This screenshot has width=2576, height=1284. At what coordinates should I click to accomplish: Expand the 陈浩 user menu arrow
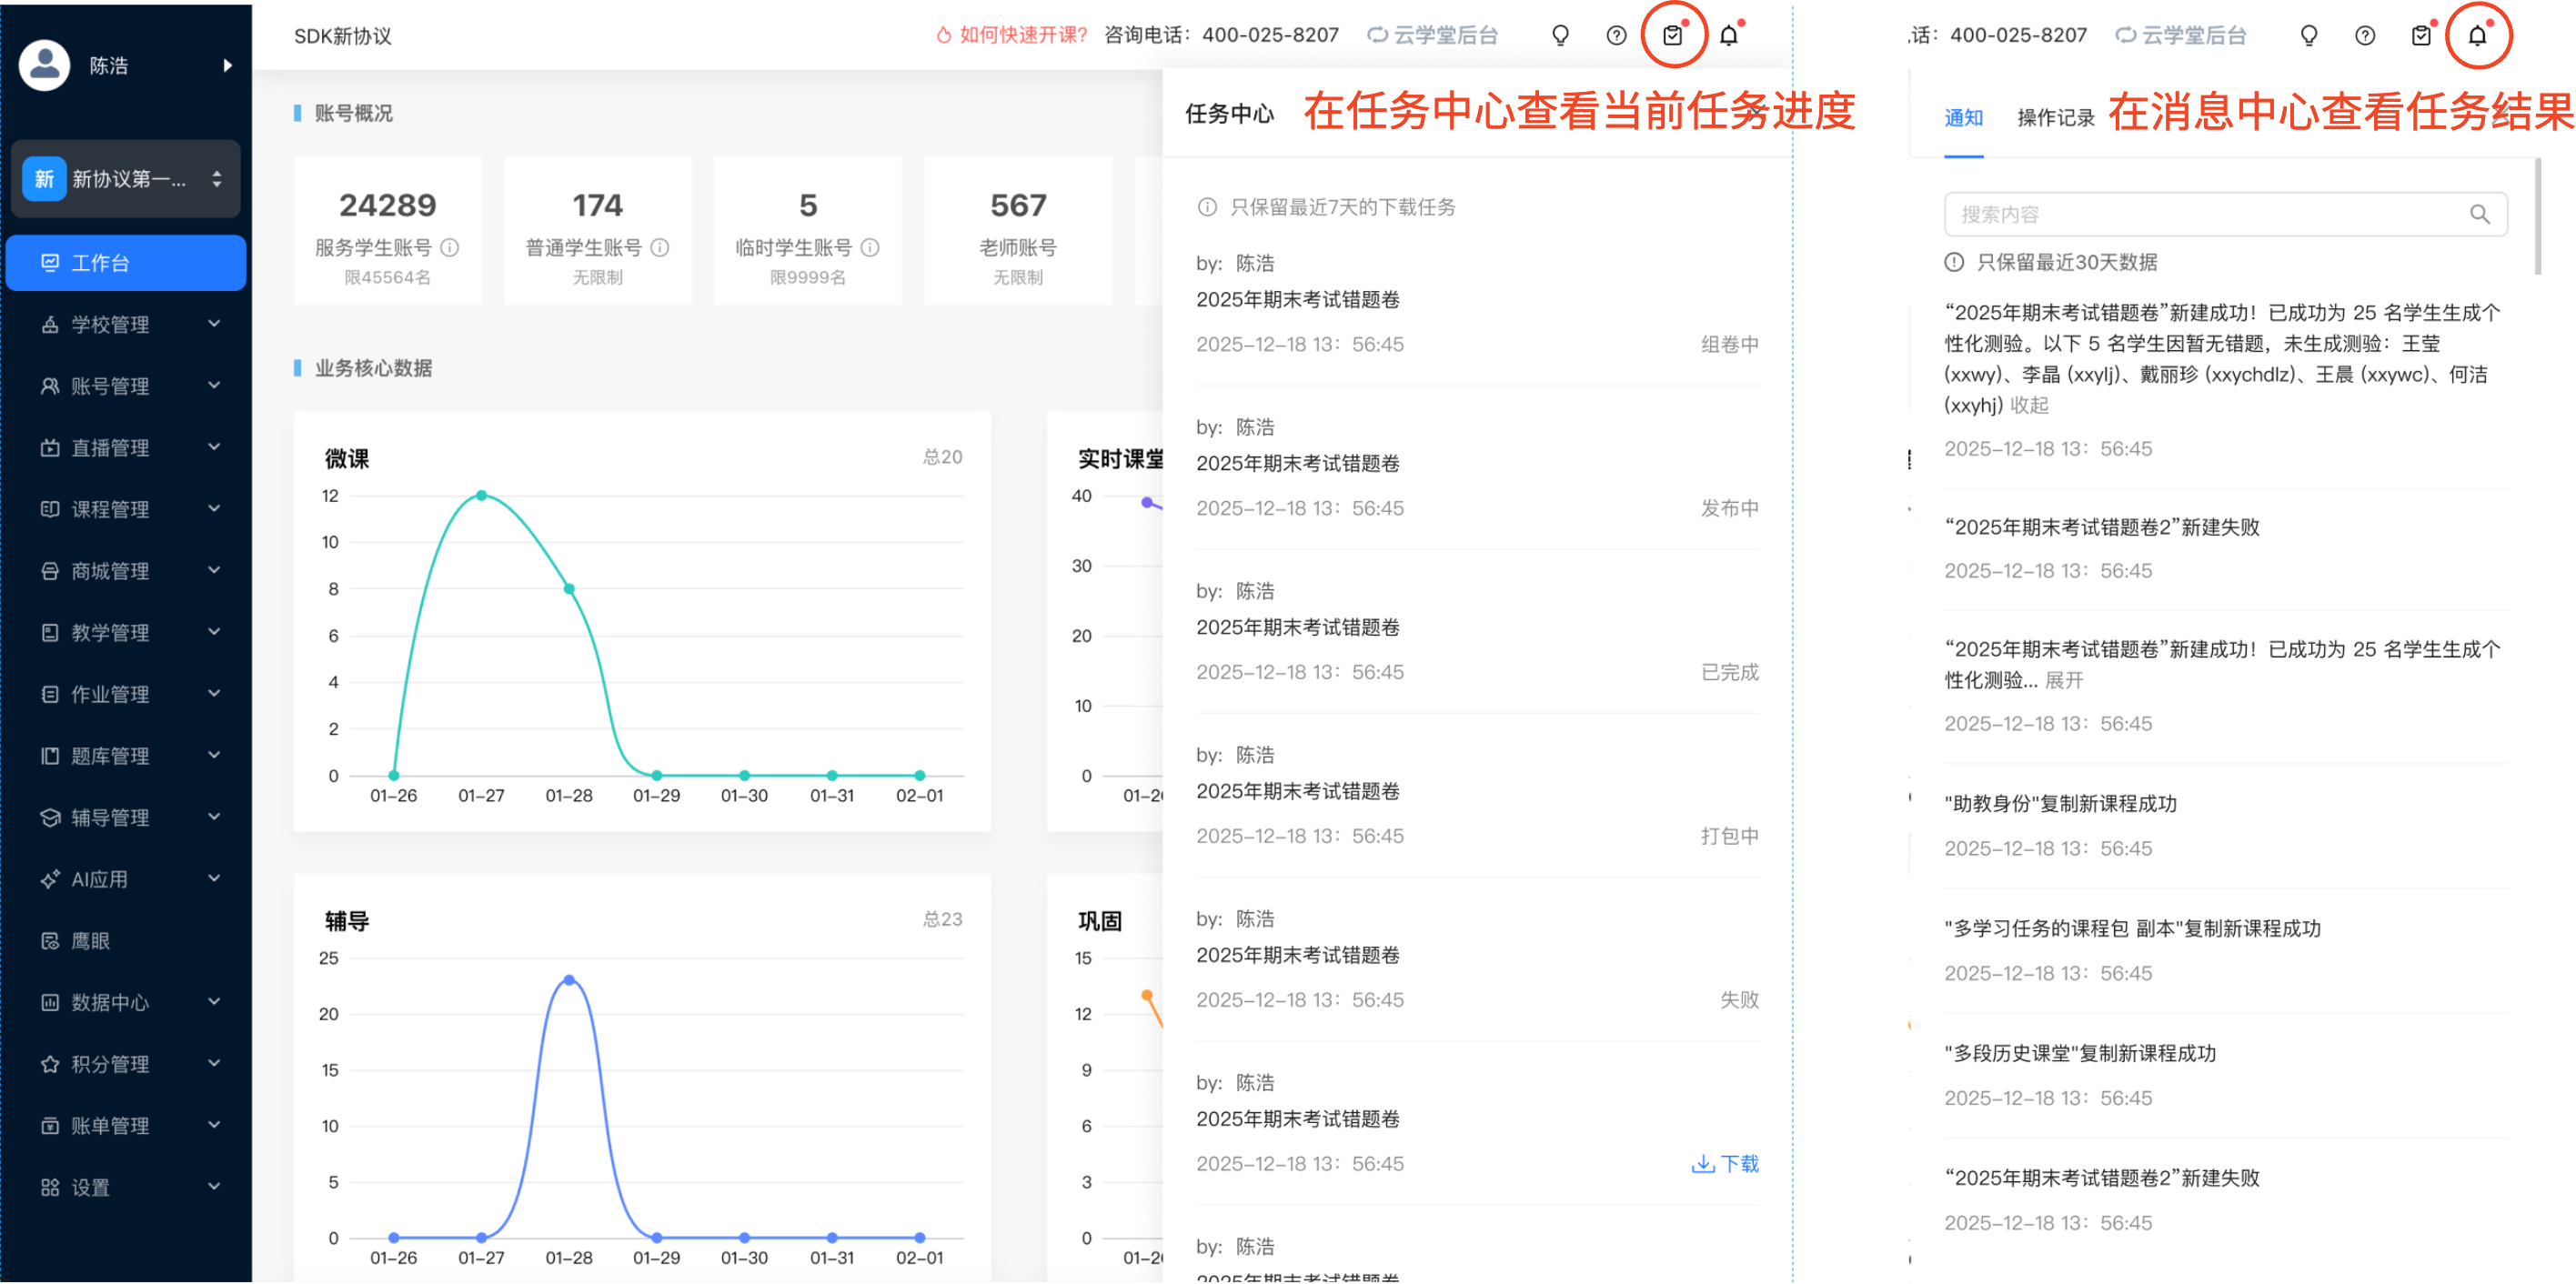point(227,65)
